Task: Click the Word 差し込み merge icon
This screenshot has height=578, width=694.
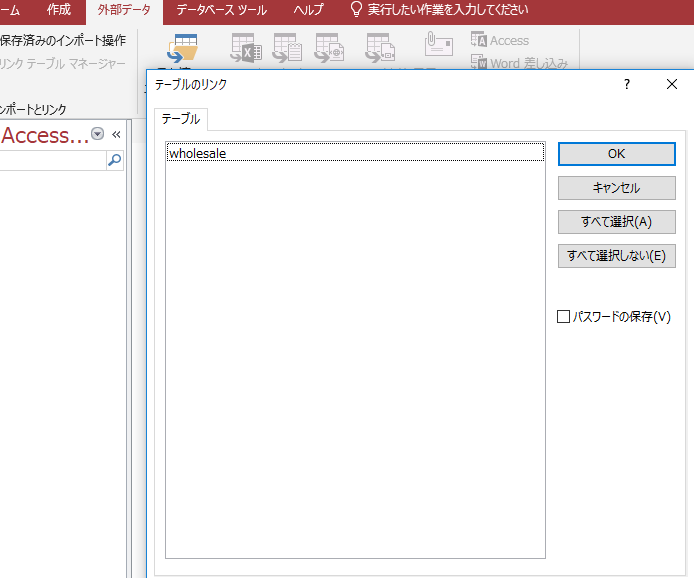Action: tap(519, 63)
